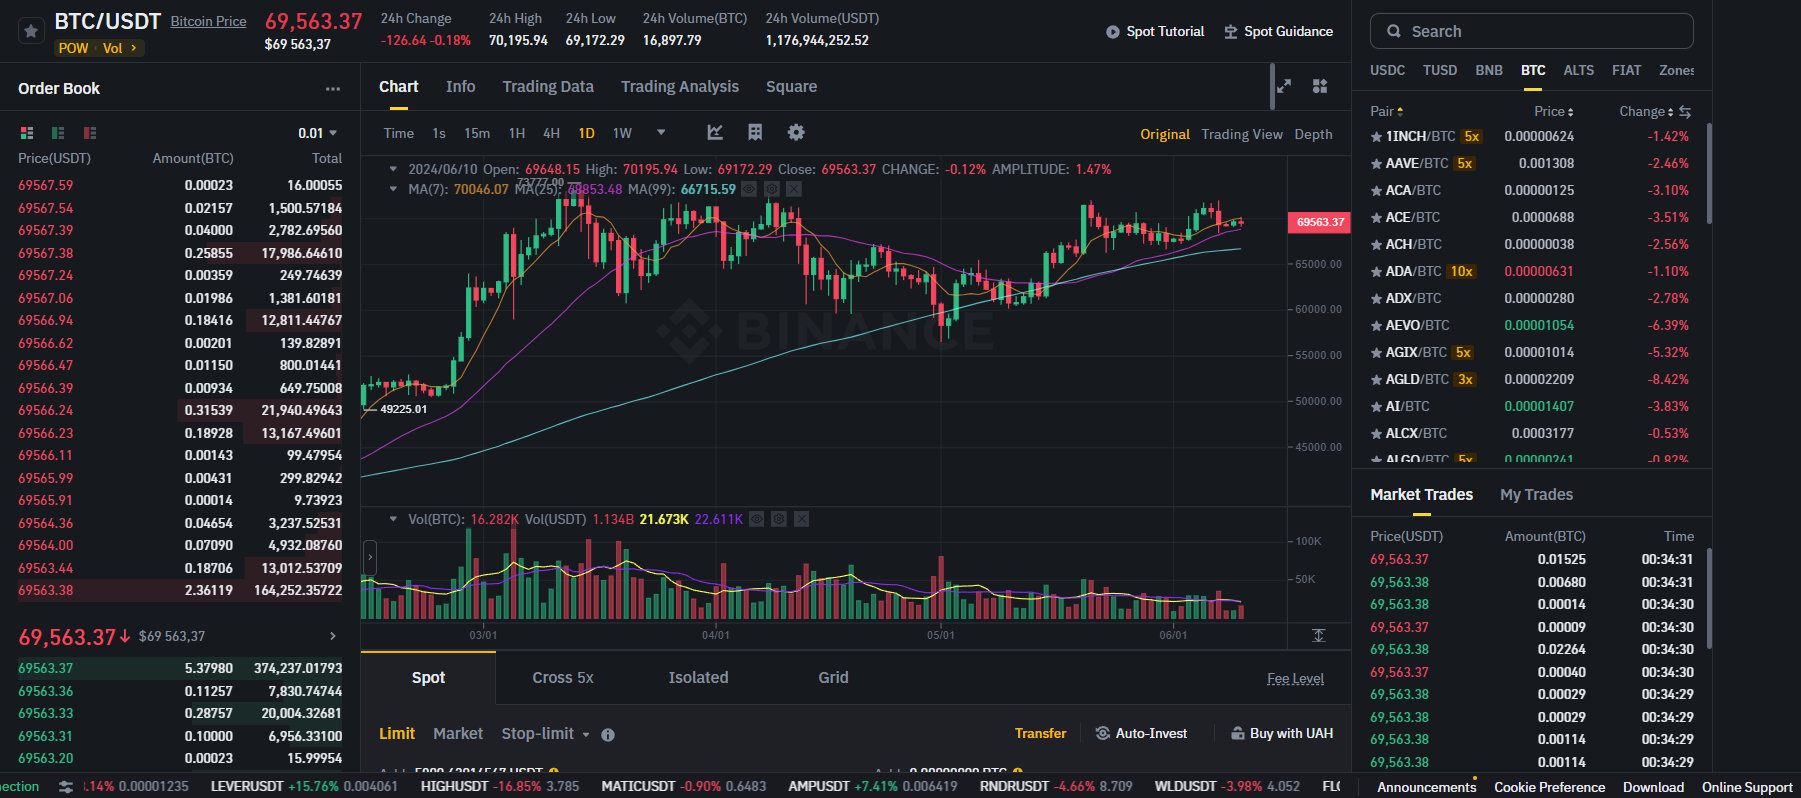Switch change column display with swap icon
The image size is (1801, 798).
(1685, 111)
